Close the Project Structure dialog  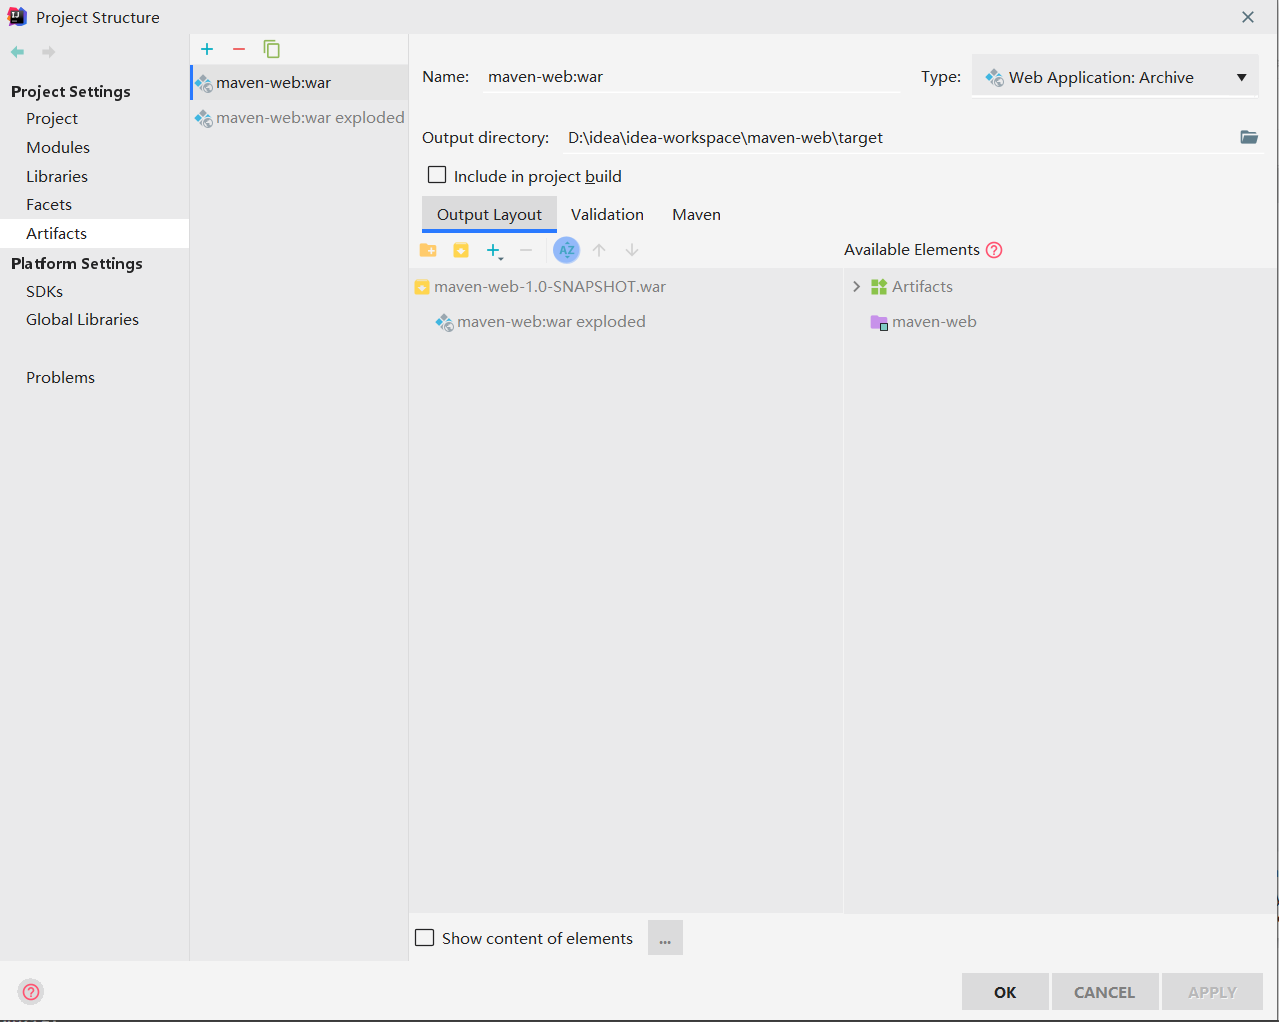1248,17
